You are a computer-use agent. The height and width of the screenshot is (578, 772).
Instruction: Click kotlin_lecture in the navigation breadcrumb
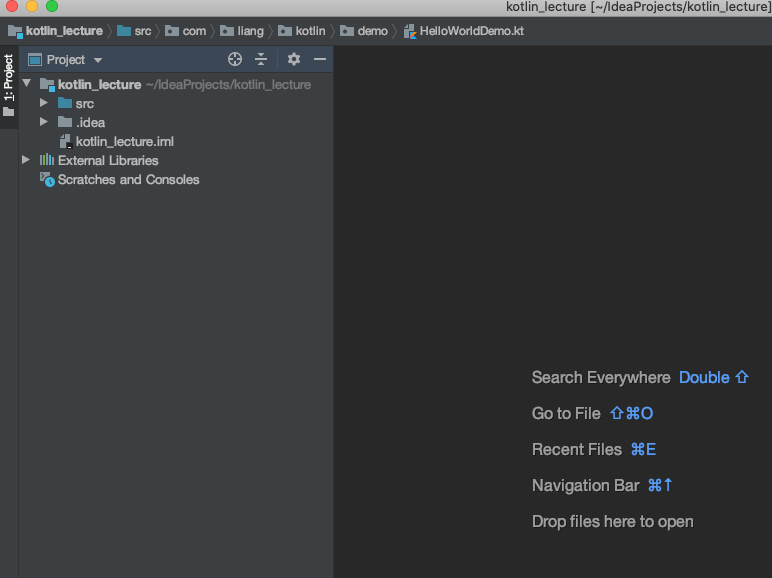(x=64, y=31)
